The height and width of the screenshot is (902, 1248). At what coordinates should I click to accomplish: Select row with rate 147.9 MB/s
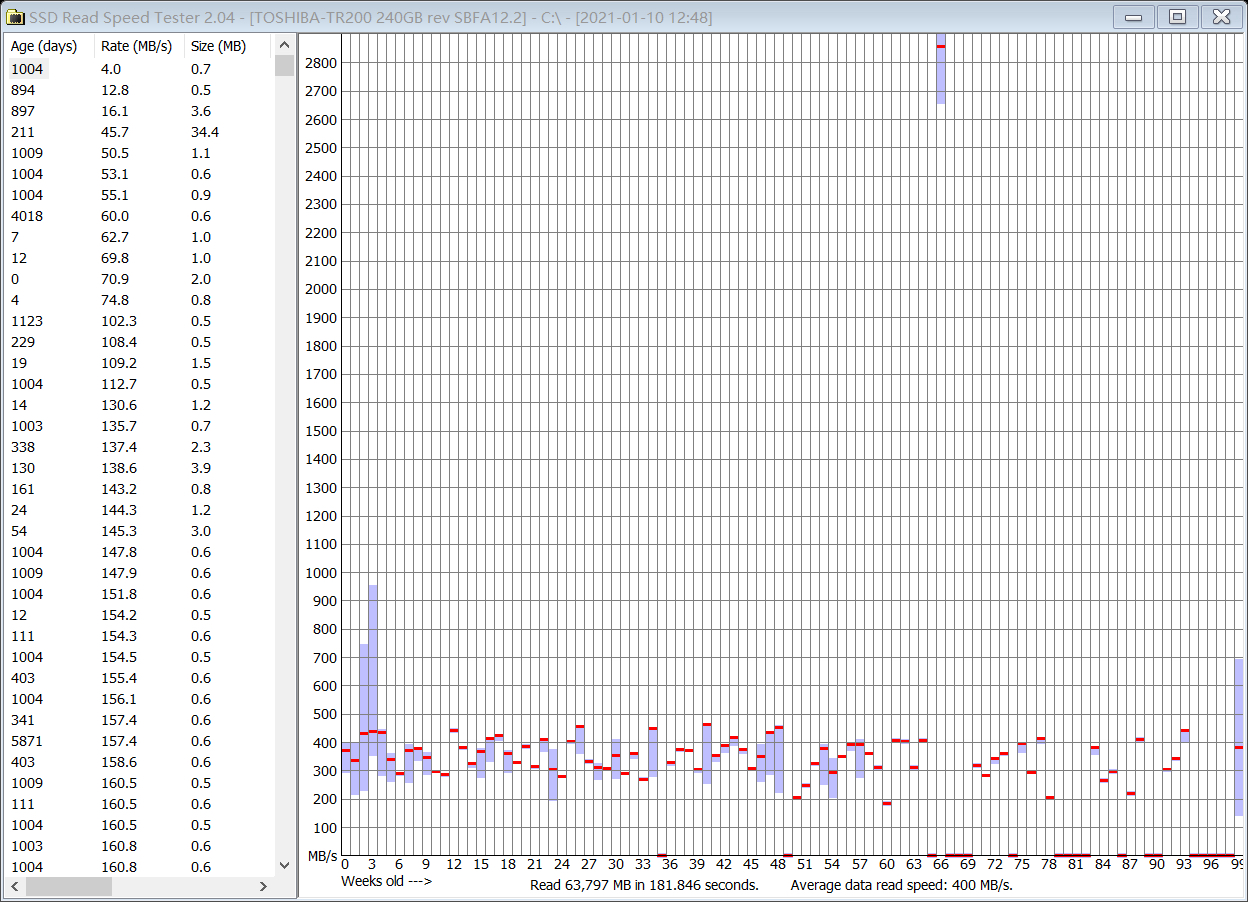pos(140,573)
